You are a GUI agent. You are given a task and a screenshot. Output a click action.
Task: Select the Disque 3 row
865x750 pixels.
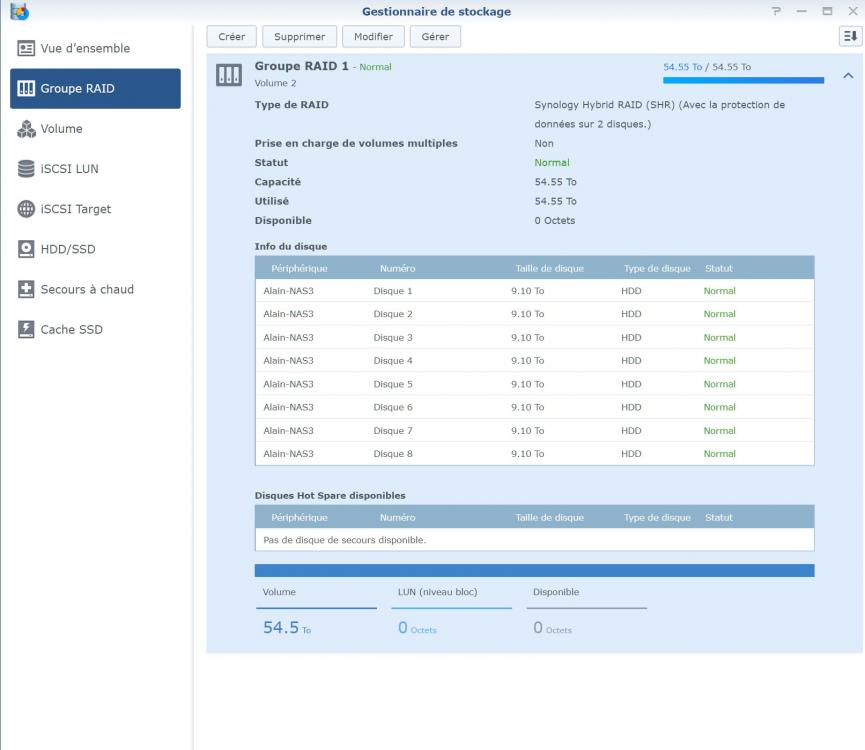[534, 338]
